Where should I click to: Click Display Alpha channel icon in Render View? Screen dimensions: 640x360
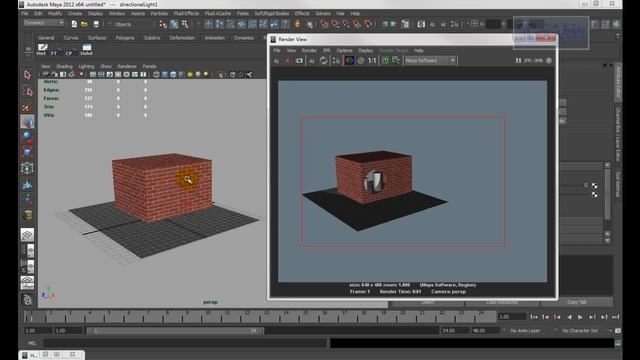point(360,60)
